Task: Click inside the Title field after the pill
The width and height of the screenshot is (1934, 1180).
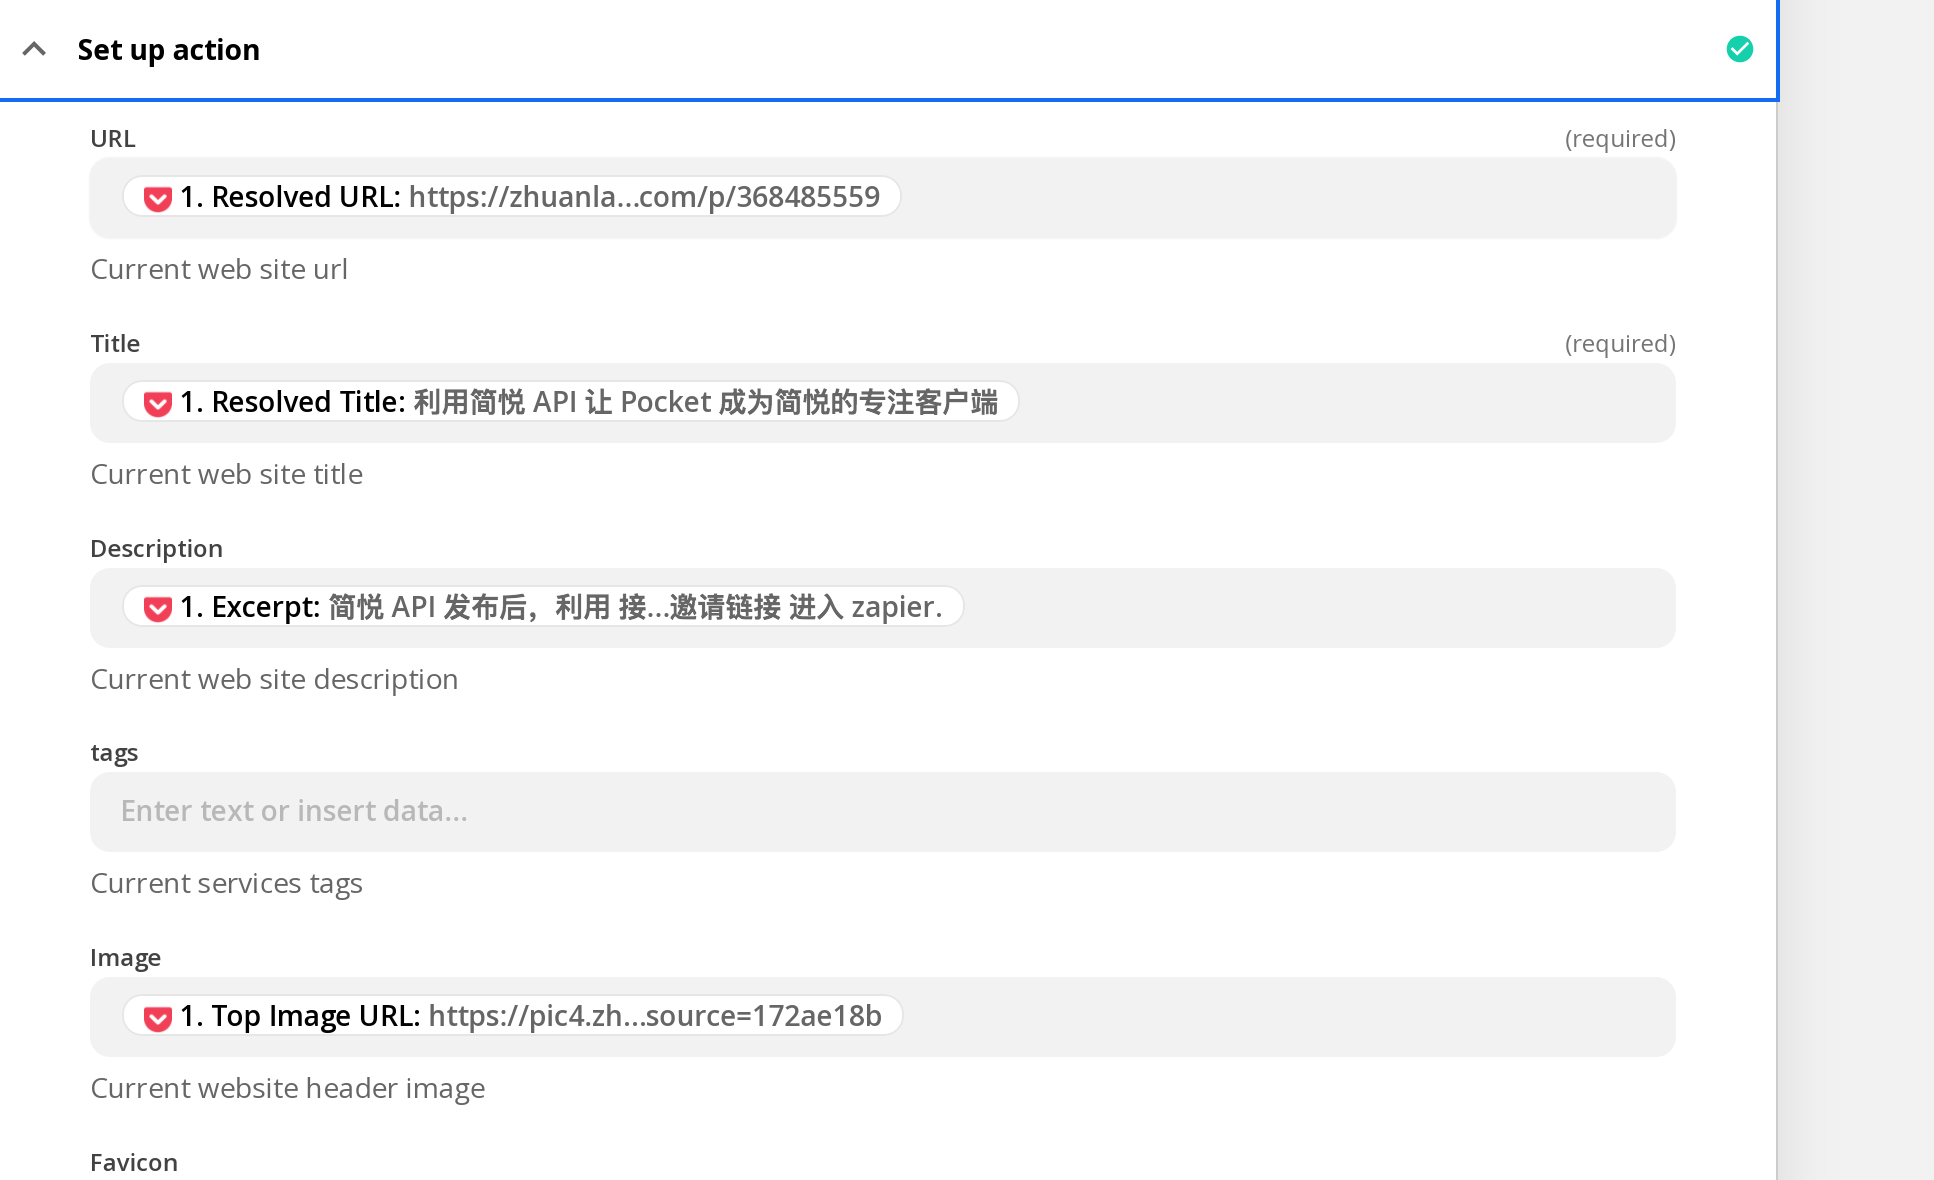Action: [x=1347, y=403]
